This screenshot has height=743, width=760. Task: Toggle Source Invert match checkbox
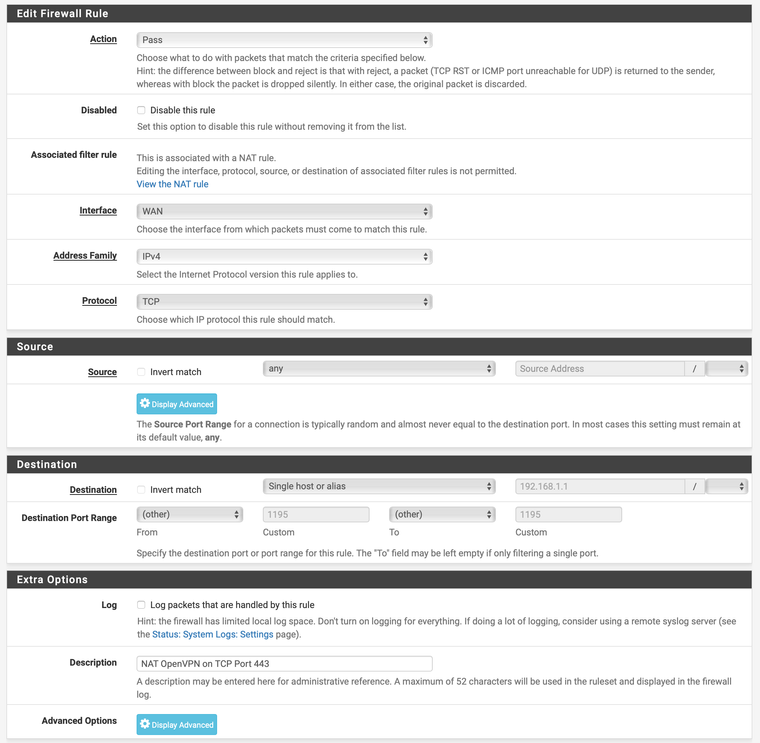tap(141, 372)
